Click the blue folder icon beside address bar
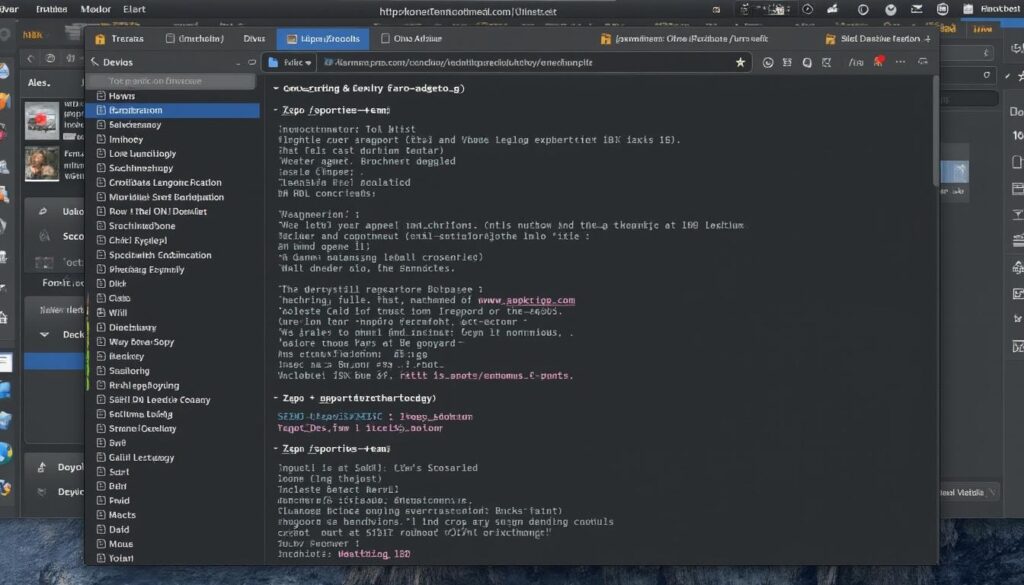1024x585 pixels. [x=273, y=62]
